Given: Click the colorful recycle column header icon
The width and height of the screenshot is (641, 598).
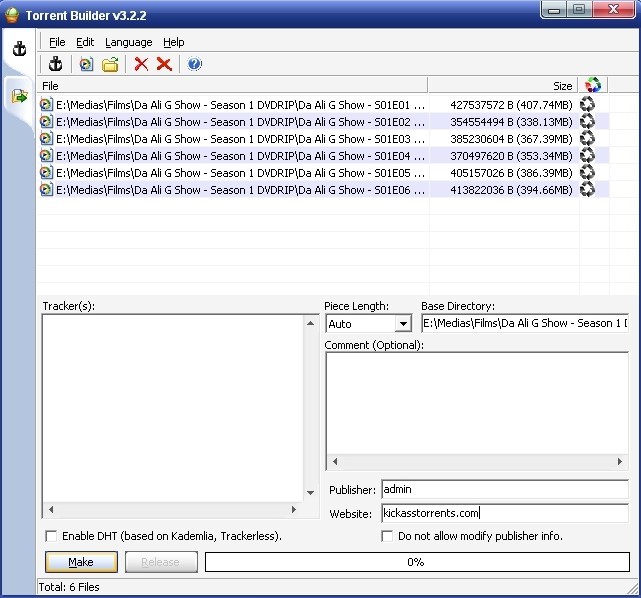Looking at the screenshot, I should click(x=593, y=85).
